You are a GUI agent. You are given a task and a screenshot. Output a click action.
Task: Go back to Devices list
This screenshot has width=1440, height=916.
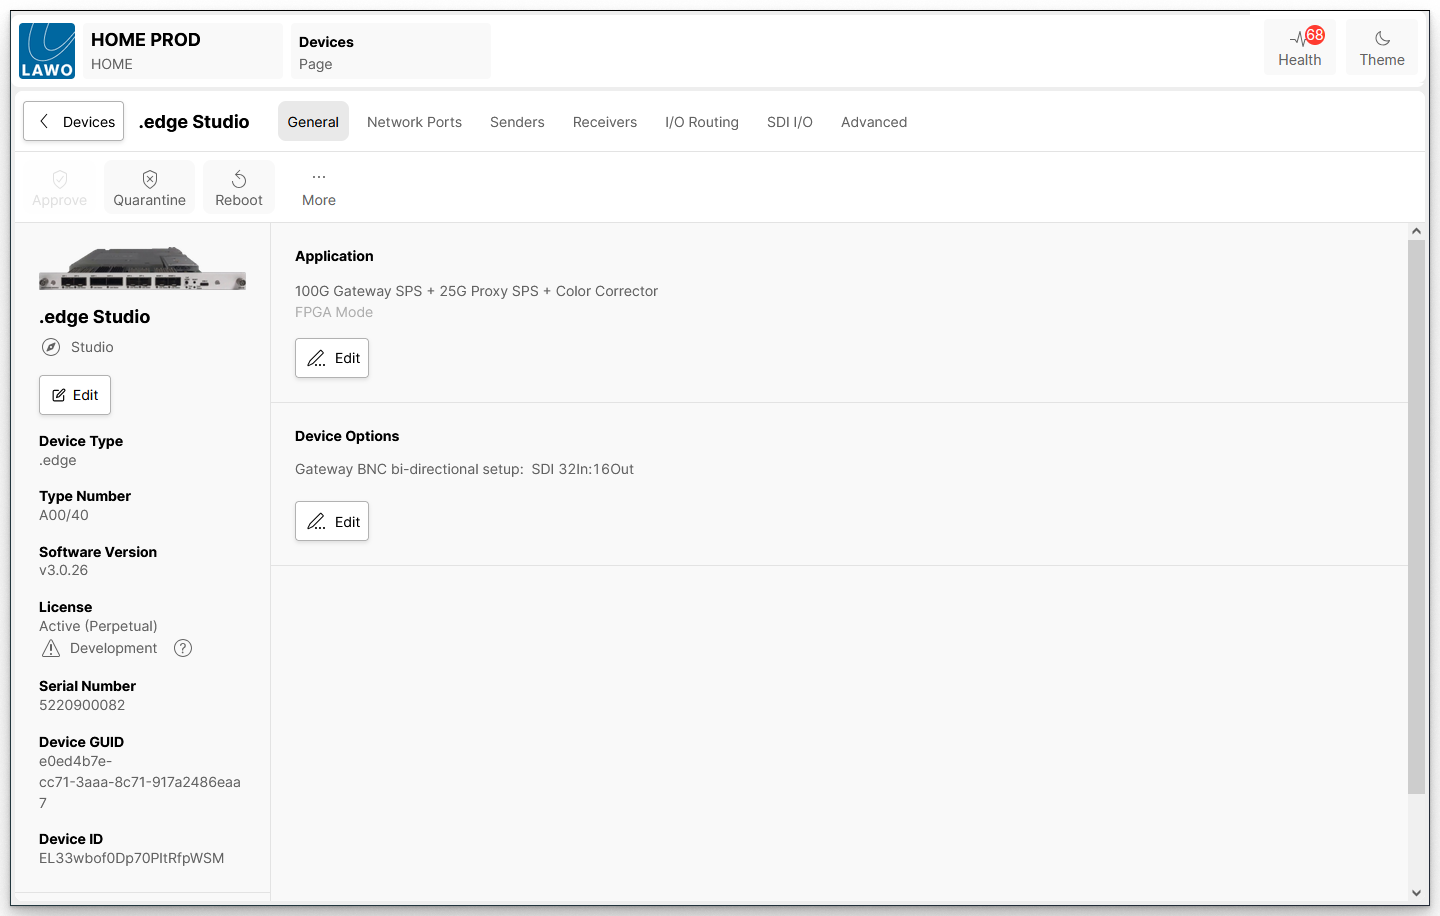[x=74, y=121]
